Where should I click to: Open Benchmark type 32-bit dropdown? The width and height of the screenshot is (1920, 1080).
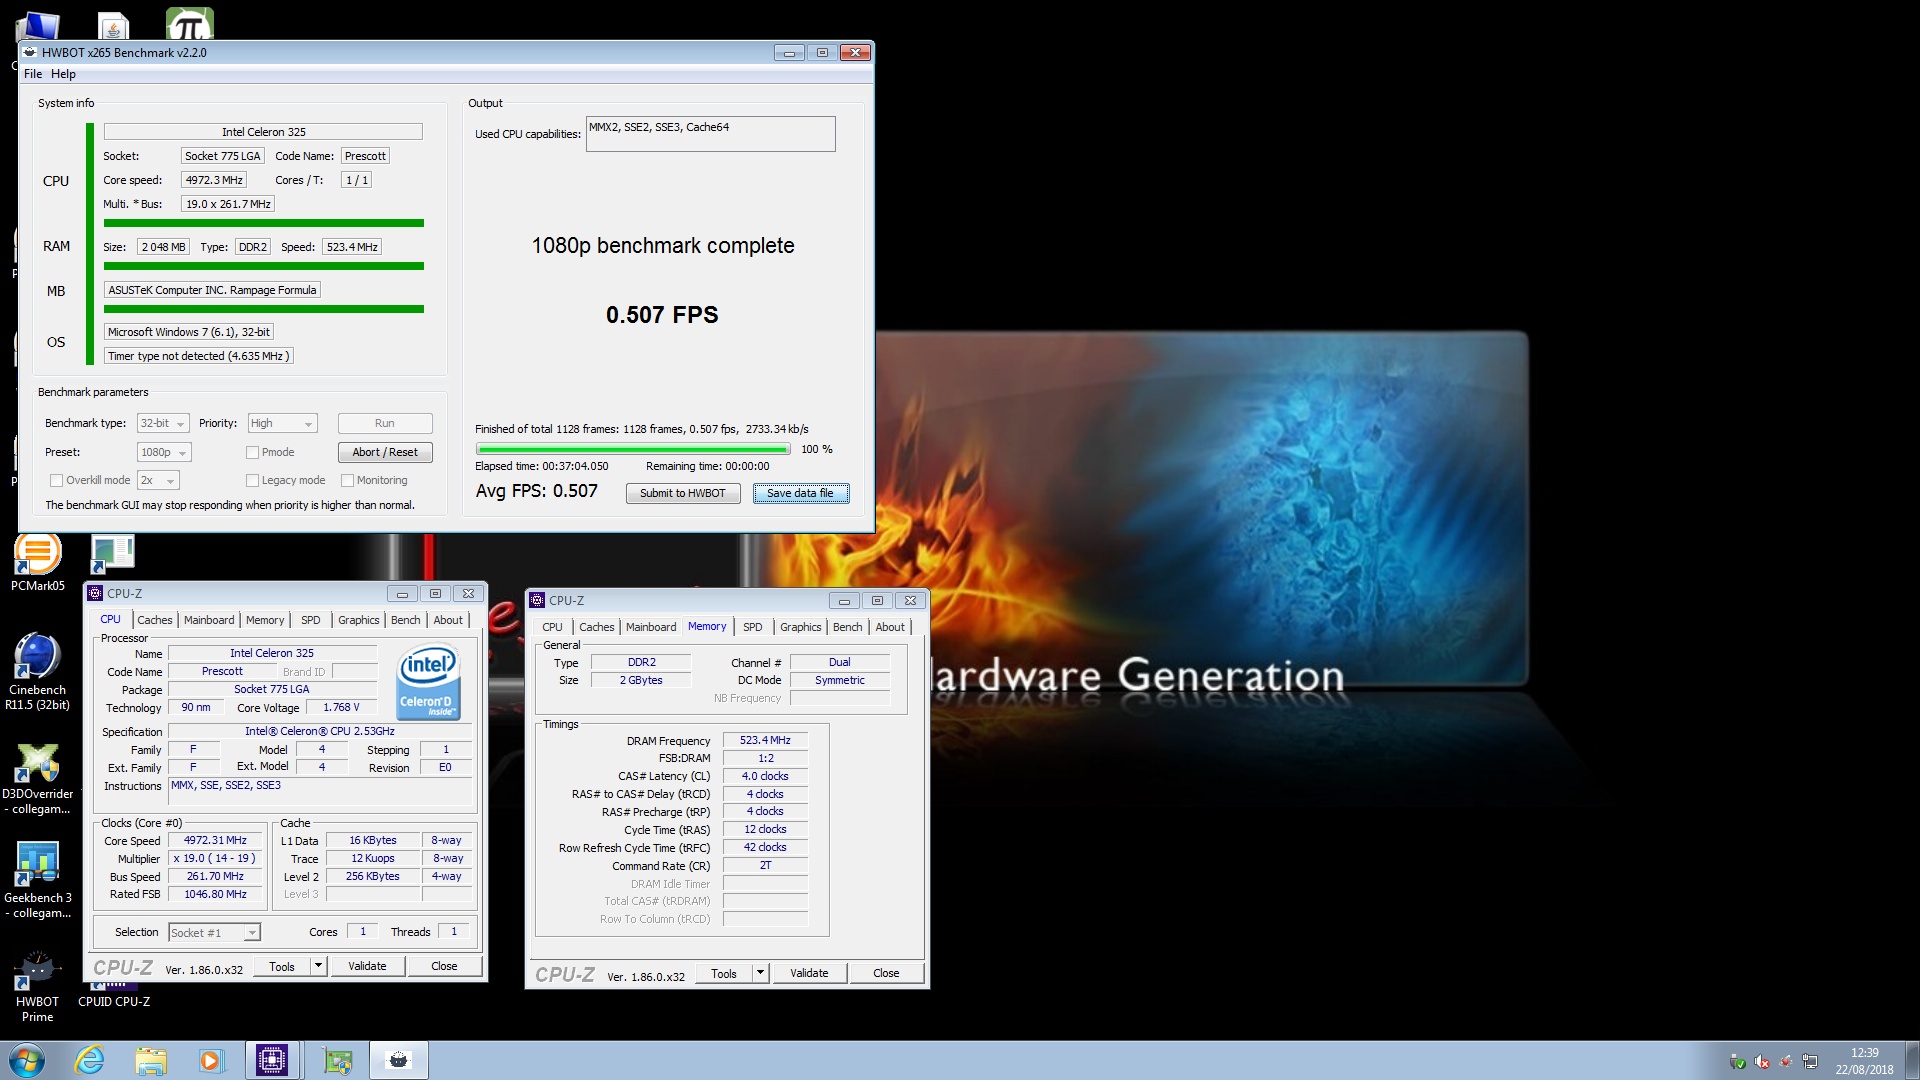(x=163, y=423)
